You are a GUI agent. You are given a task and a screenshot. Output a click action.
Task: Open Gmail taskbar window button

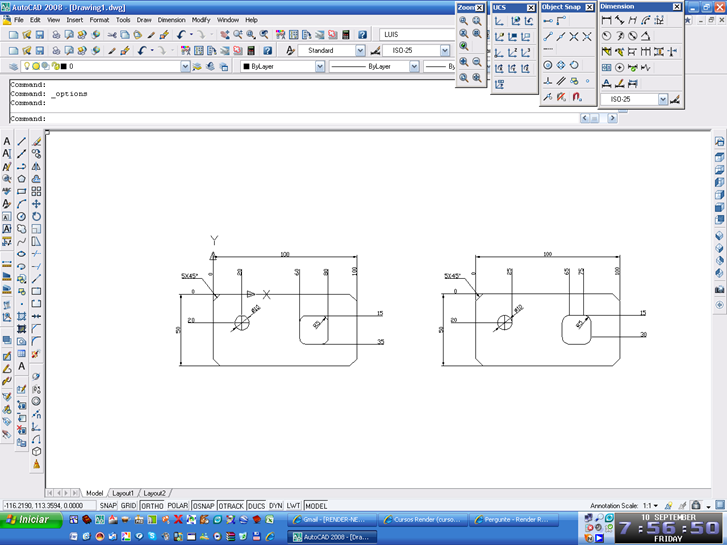click(331, 520)
